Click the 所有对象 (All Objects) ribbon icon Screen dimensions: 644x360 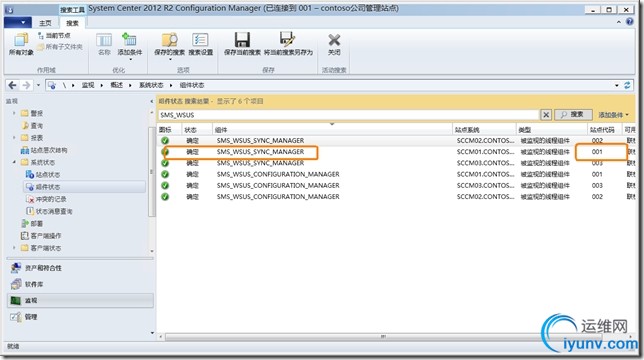(x=21, y=40)
